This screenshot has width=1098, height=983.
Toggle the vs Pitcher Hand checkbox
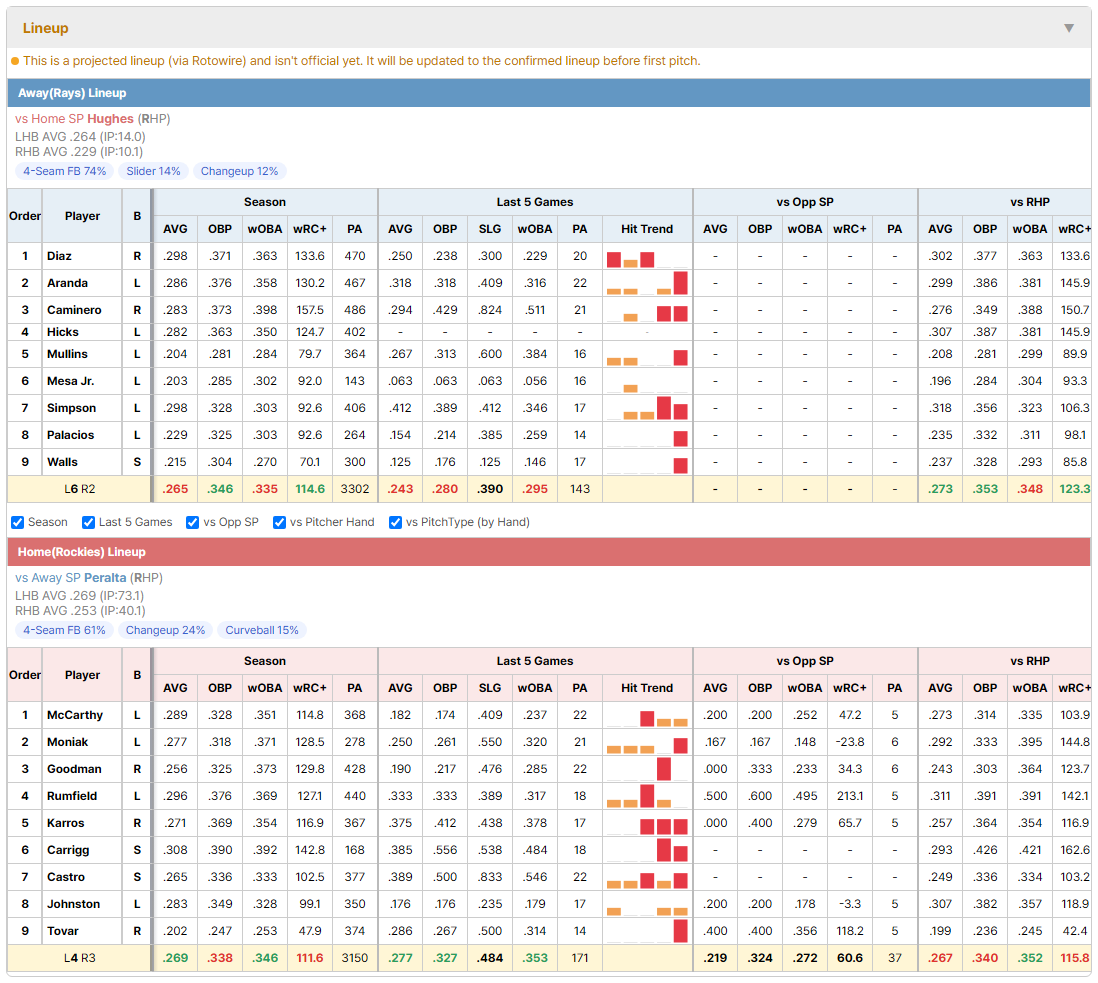click(279, 522)
